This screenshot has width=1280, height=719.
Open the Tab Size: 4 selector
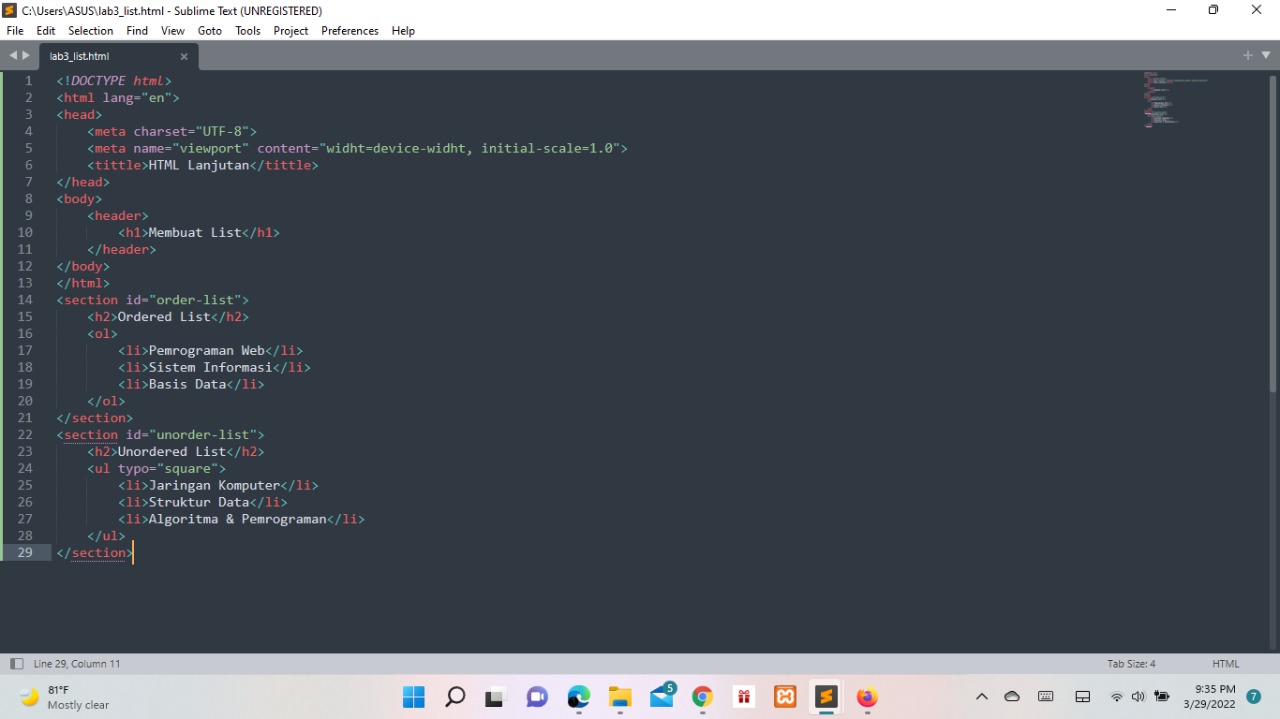point(1131,664)
